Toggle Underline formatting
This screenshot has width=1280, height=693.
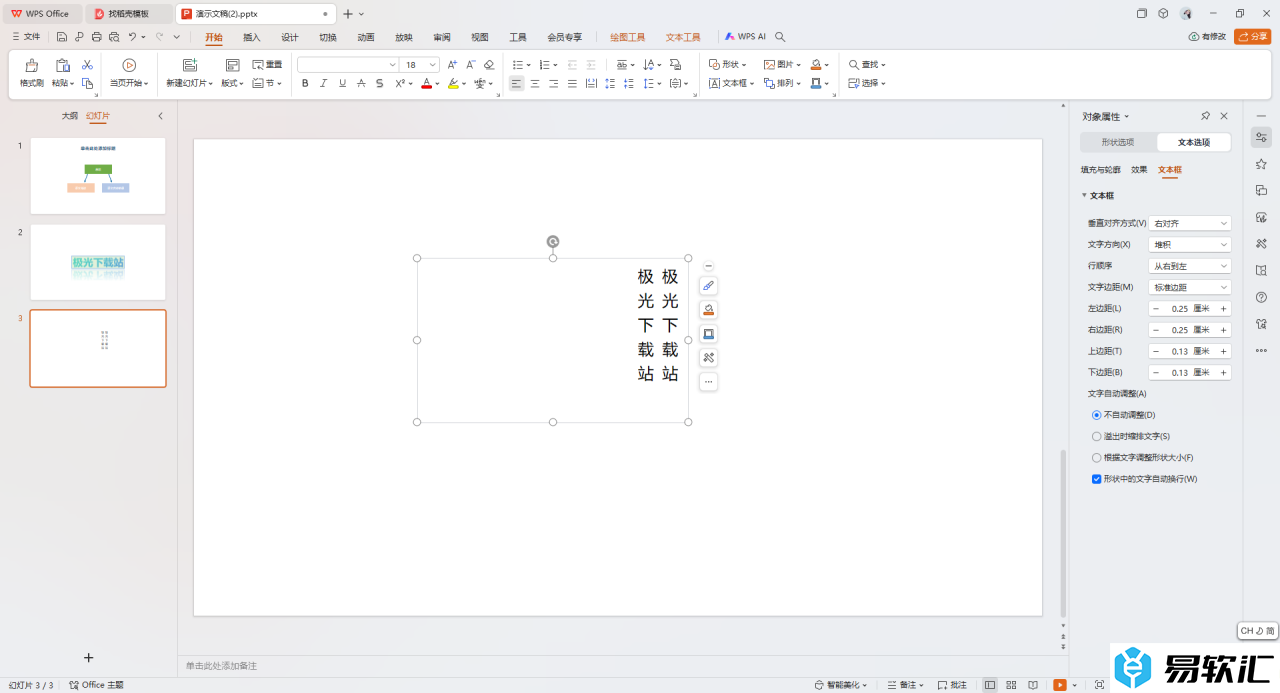(x=342, y=84)
